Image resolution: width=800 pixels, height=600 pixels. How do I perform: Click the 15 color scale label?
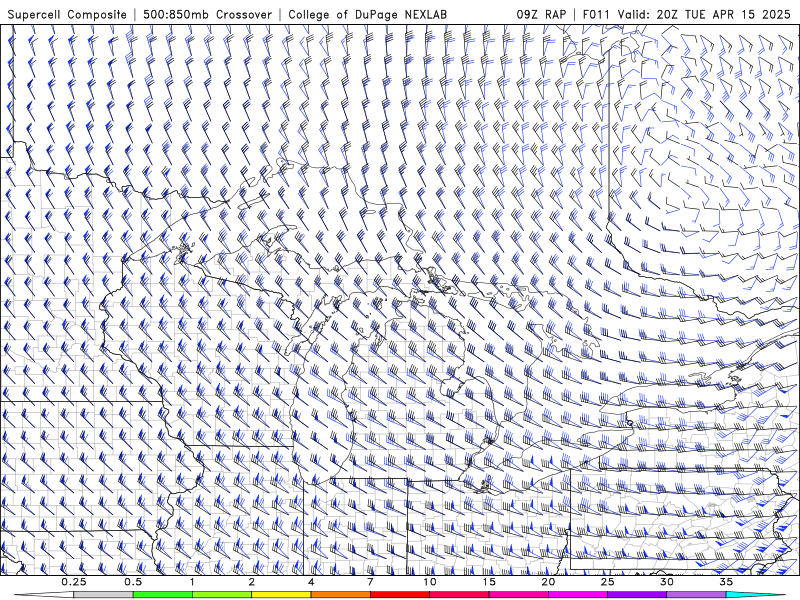(489, 582)
